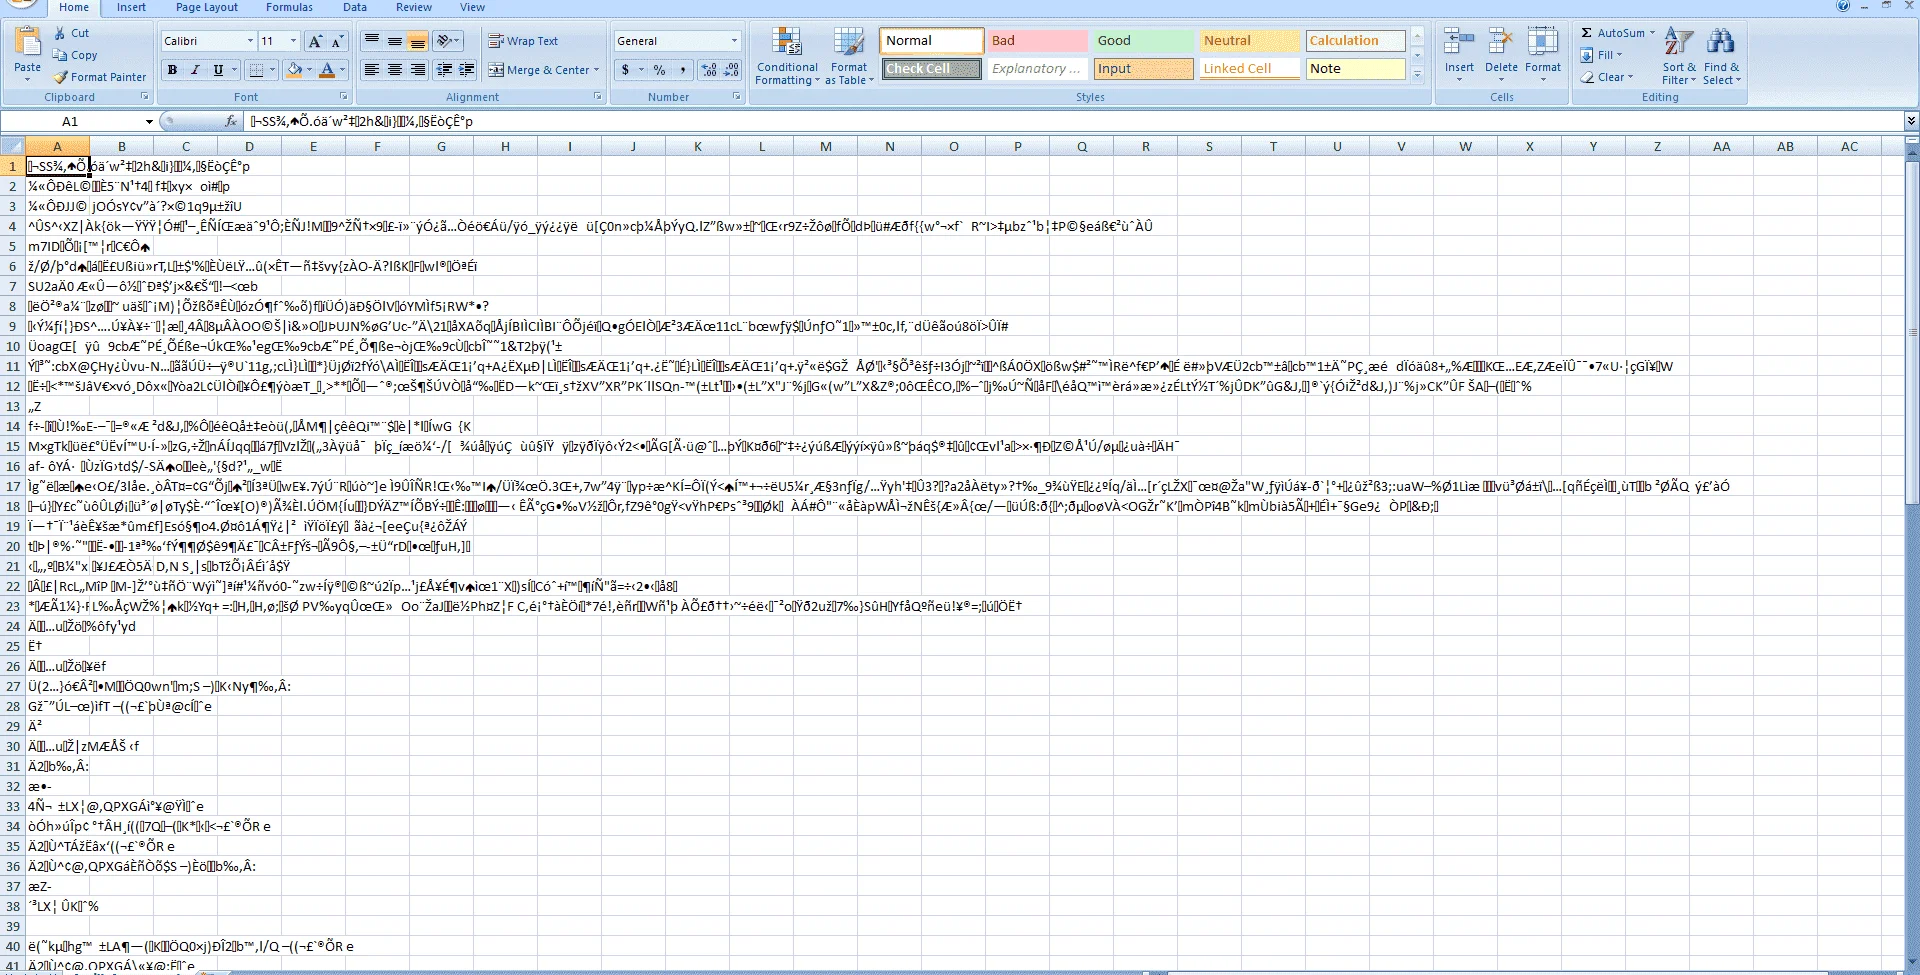This screenshot has width=1920, height=975.
Task: Decrease decimal places
Action: coord(732,70)
